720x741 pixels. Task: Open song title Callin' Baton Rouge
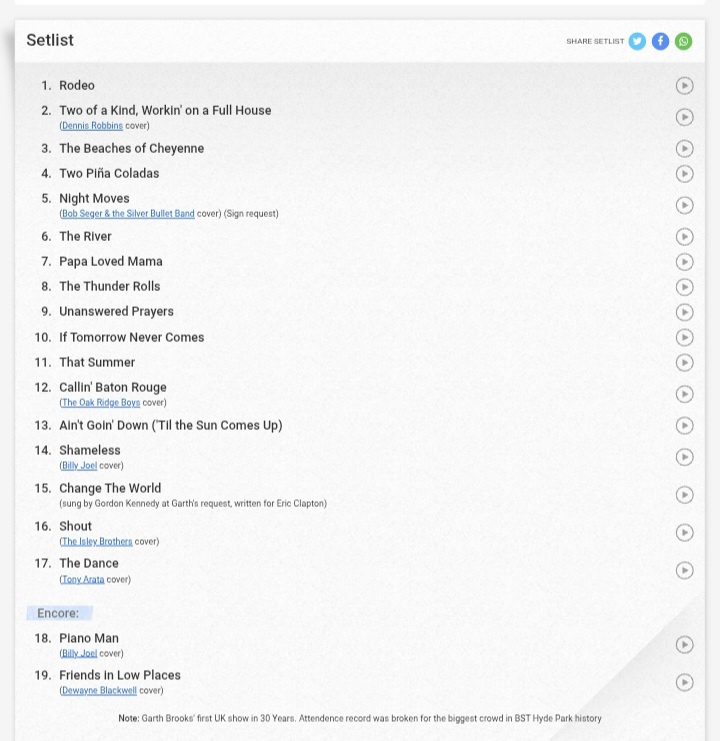coord(113,388)
